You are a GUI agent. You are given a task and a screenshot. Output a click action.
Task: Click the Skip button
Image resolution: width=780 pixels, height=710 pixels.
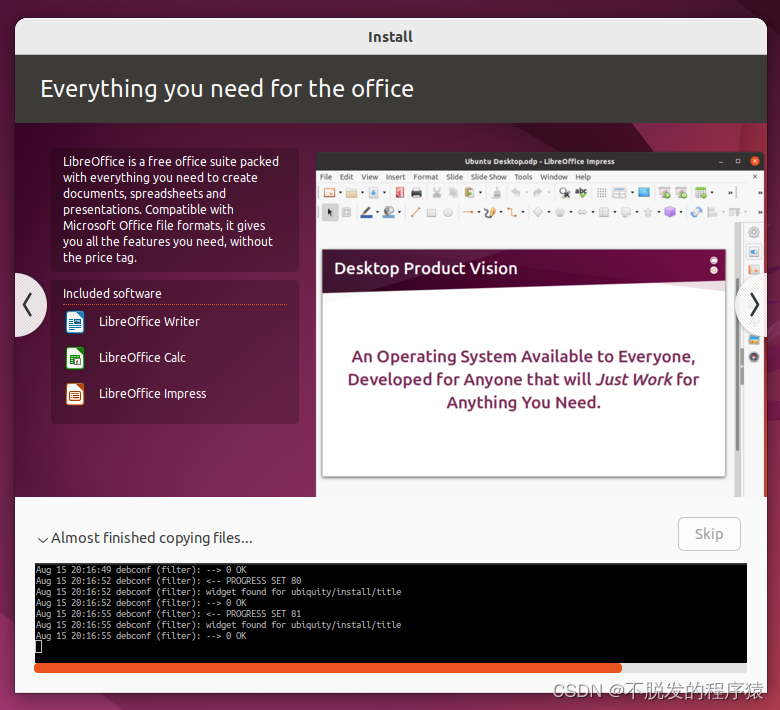[x=709, y=534]
